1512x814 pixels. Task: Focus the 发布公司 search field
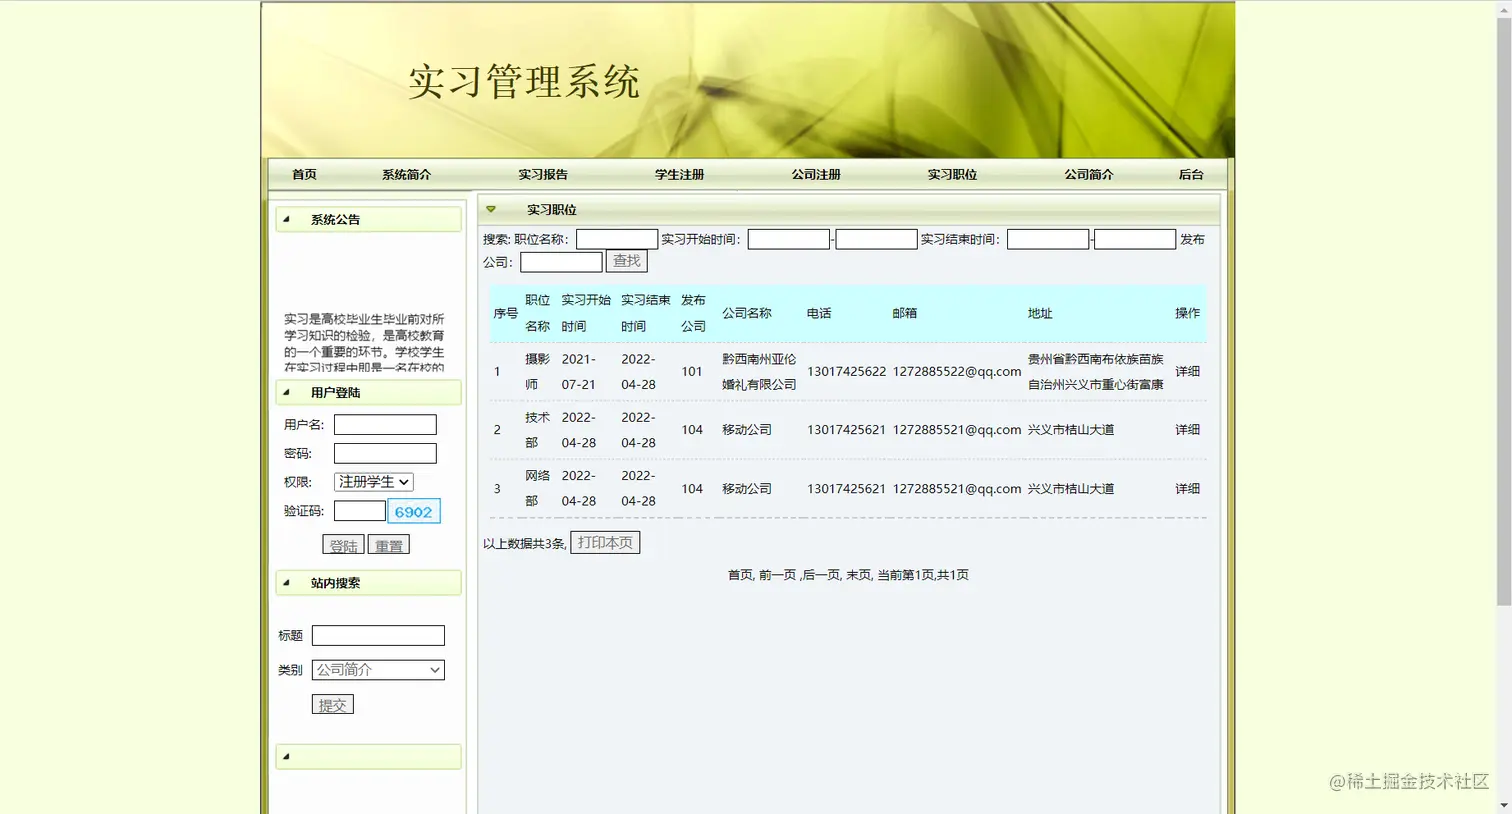561,262
